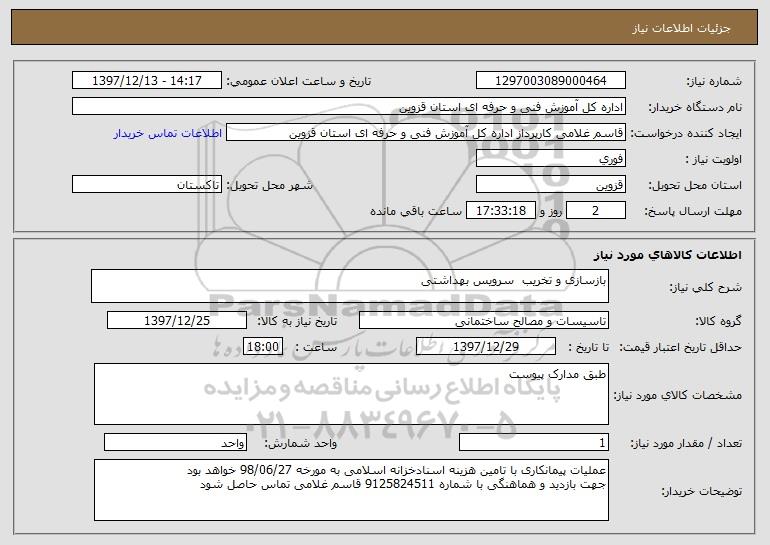Click the اولویت نیاز label
Screen dimensions: 770x545
coord(714,159)
